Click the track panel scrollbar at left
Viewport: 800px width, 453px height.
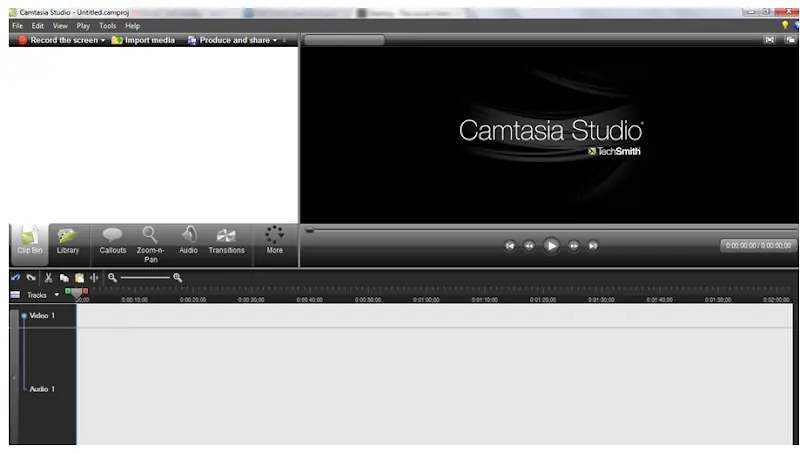(14, 376)
